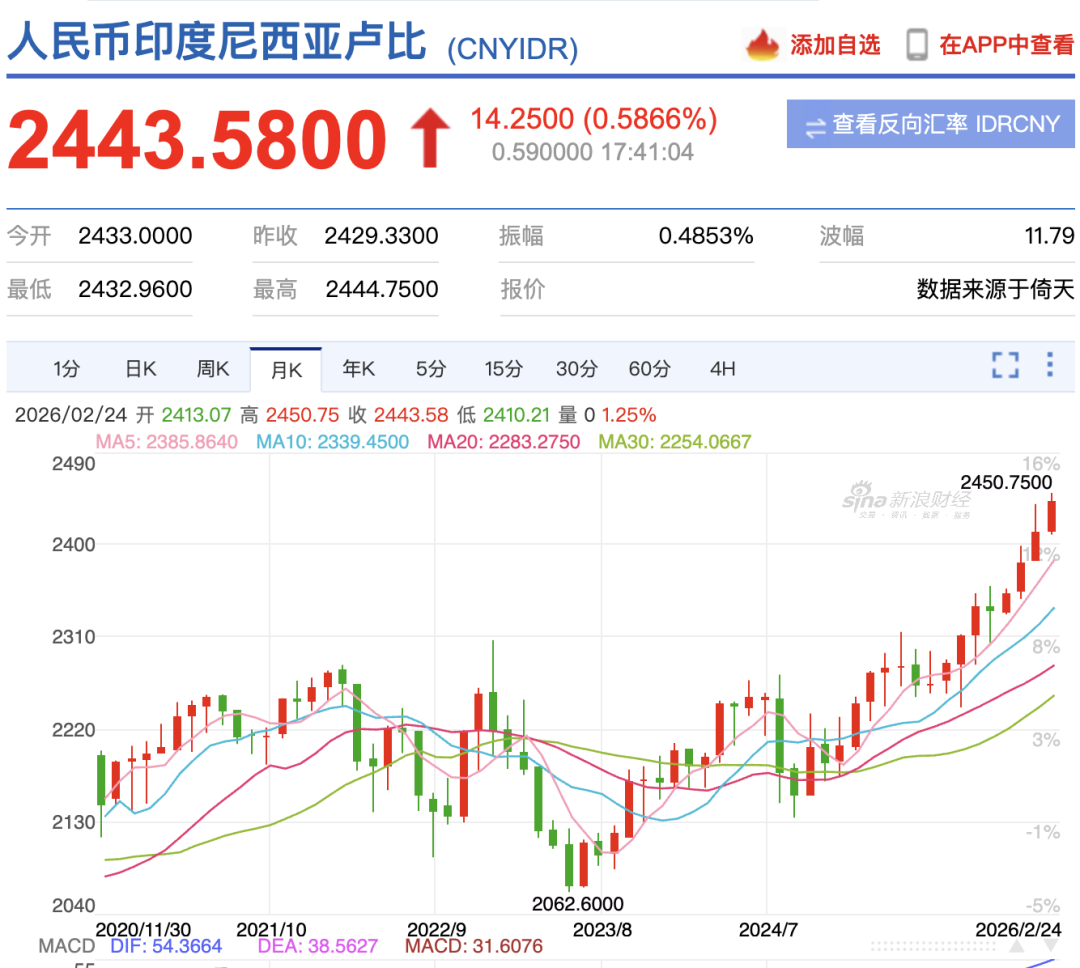The width and height of the screenshot is (1080, 968).
Task: Click 最高 value 2444.7500
Action: pos(382,289)
